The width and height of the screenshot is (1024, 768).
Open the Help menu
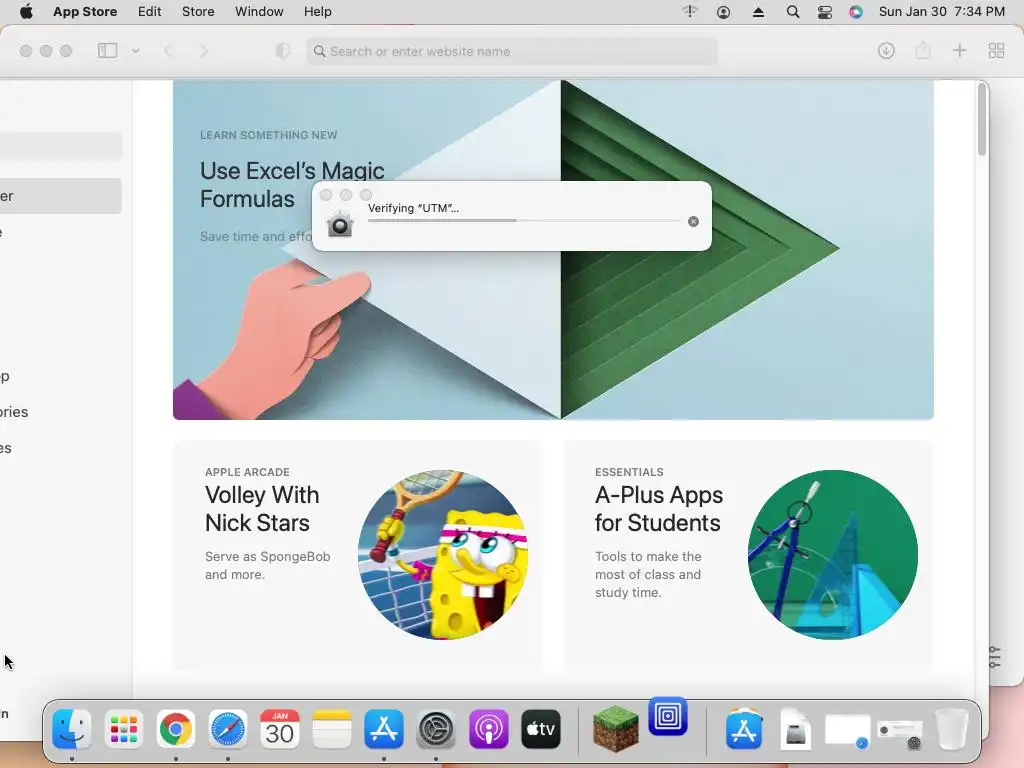point(317,12)
